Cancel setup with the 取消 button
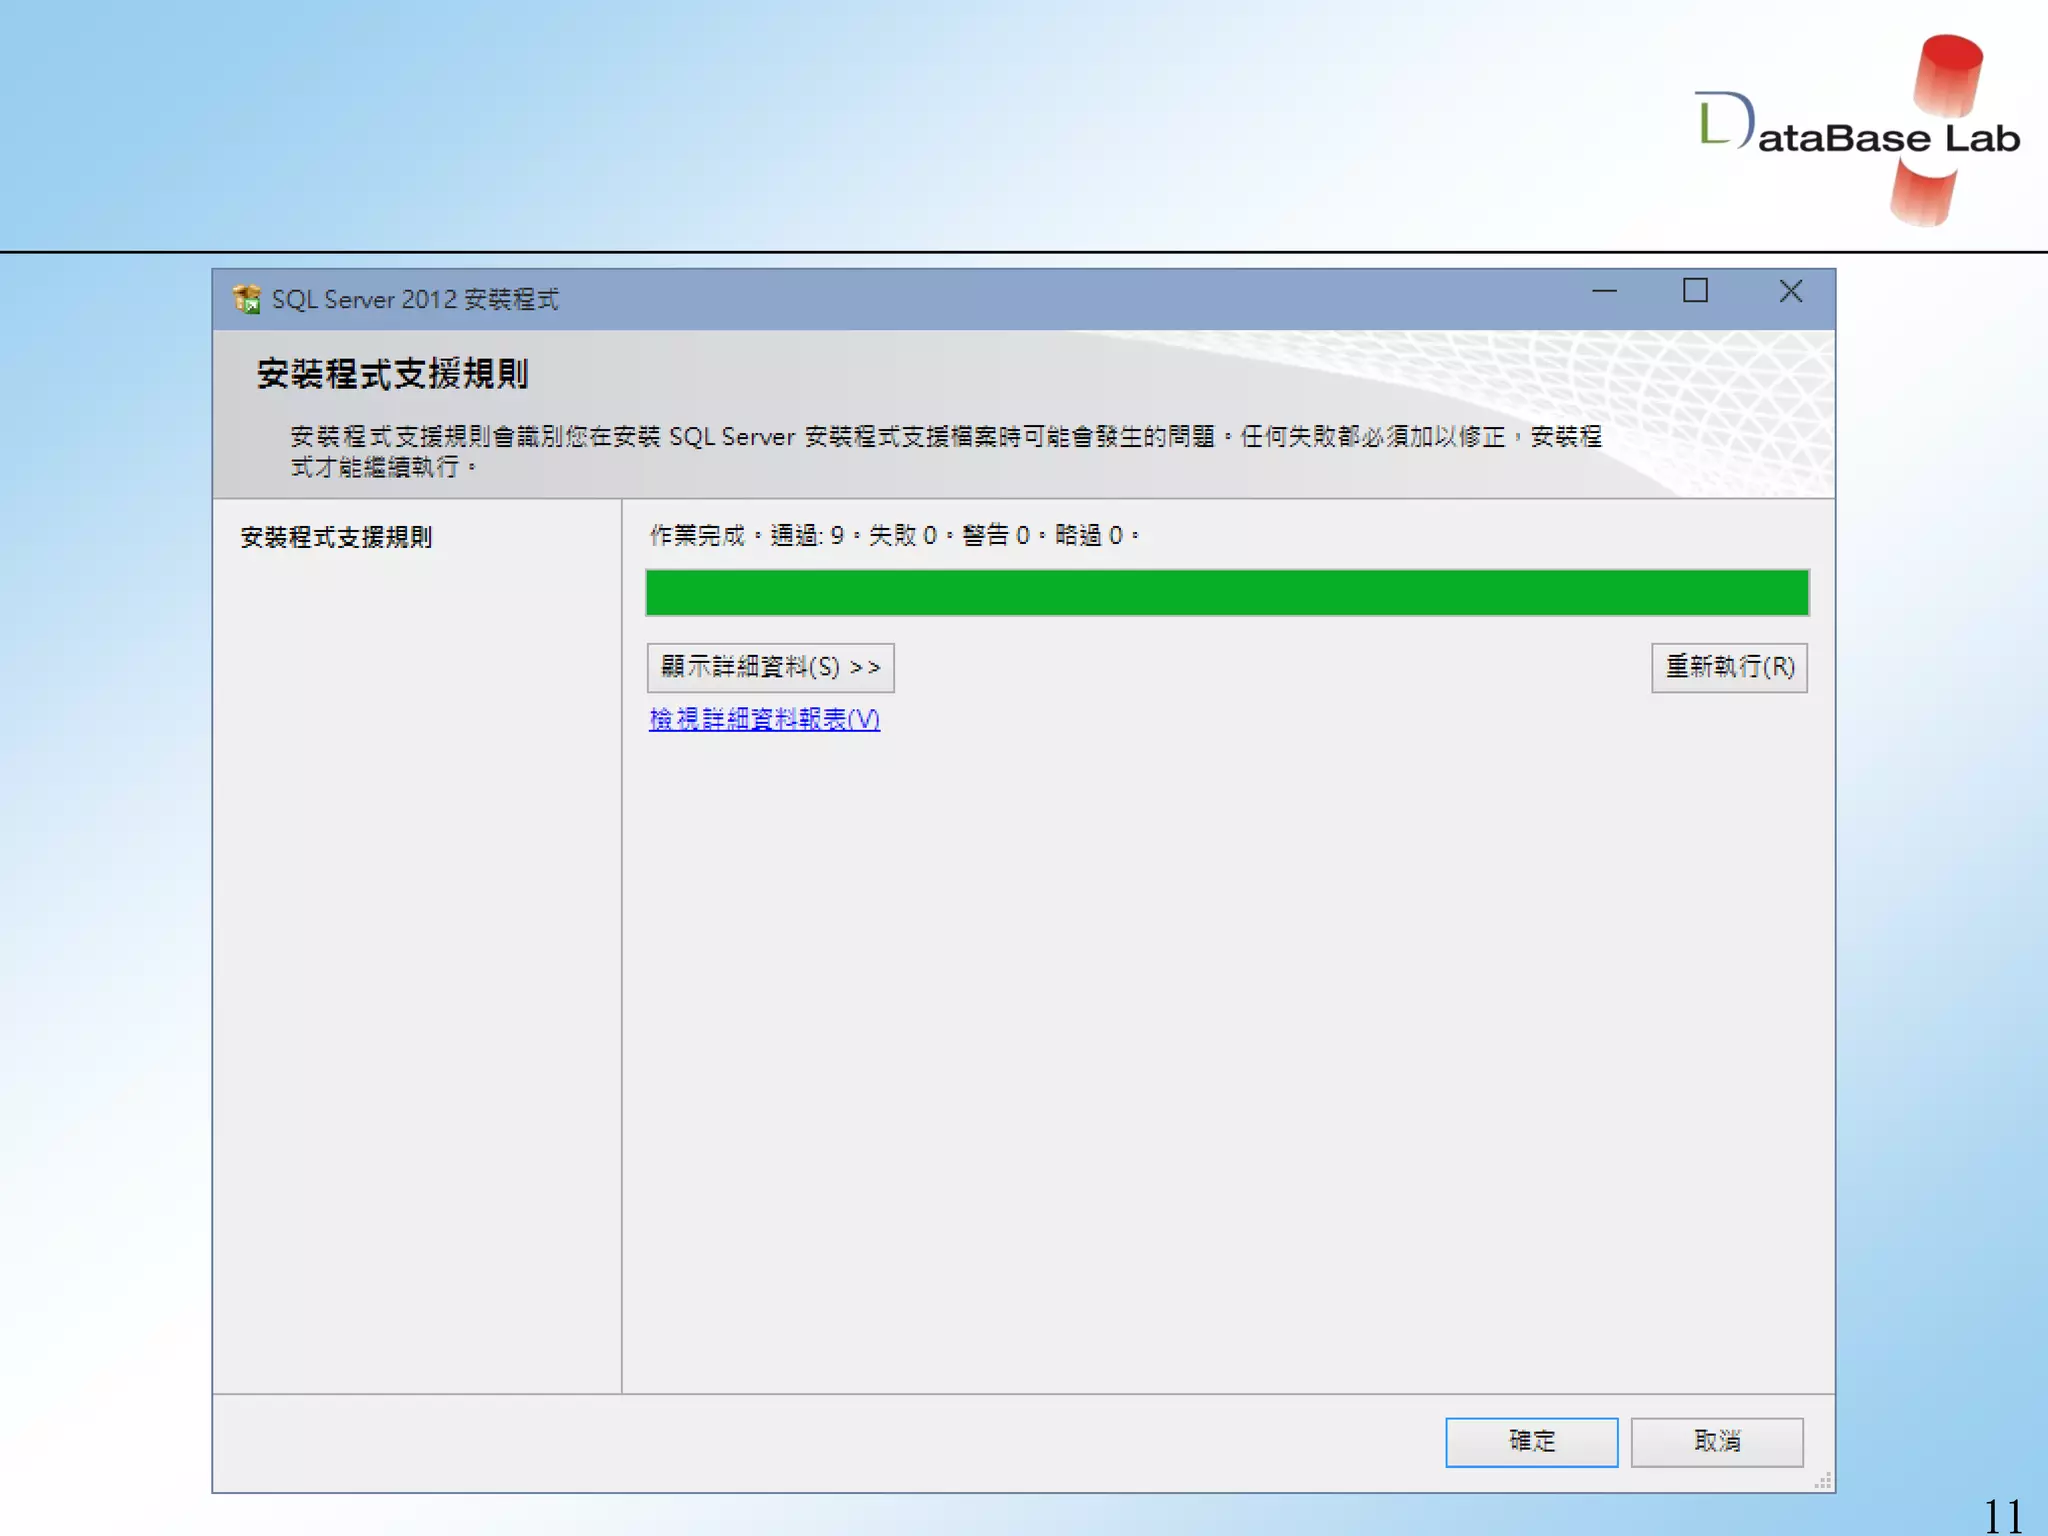Viewport: 2048px width, 1536px height. pos(1717,1441)
